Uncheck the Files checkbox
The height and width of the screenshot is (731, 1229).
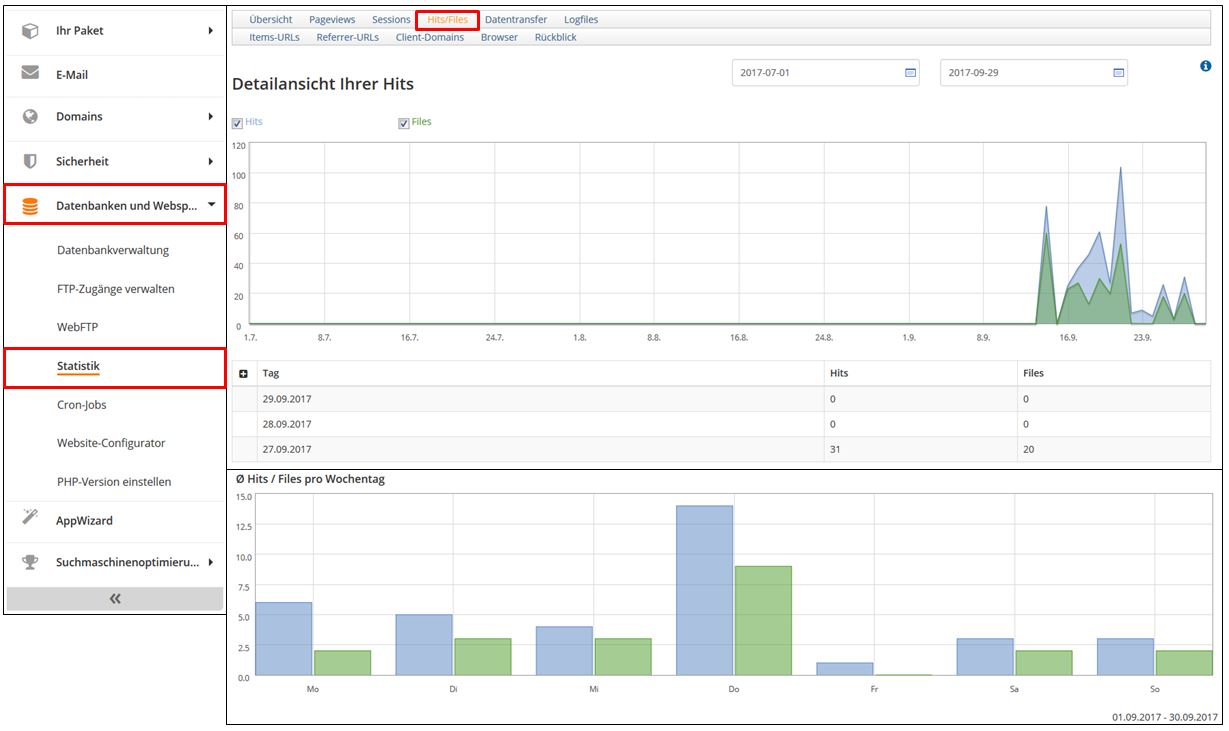click(404, 123)
